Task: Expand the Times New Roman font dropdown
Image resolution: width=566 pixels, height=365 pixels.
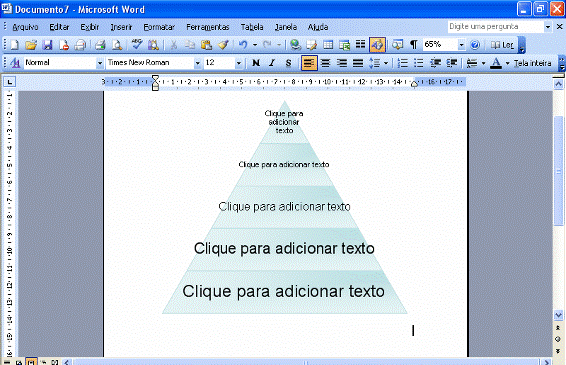Action: 197,63
